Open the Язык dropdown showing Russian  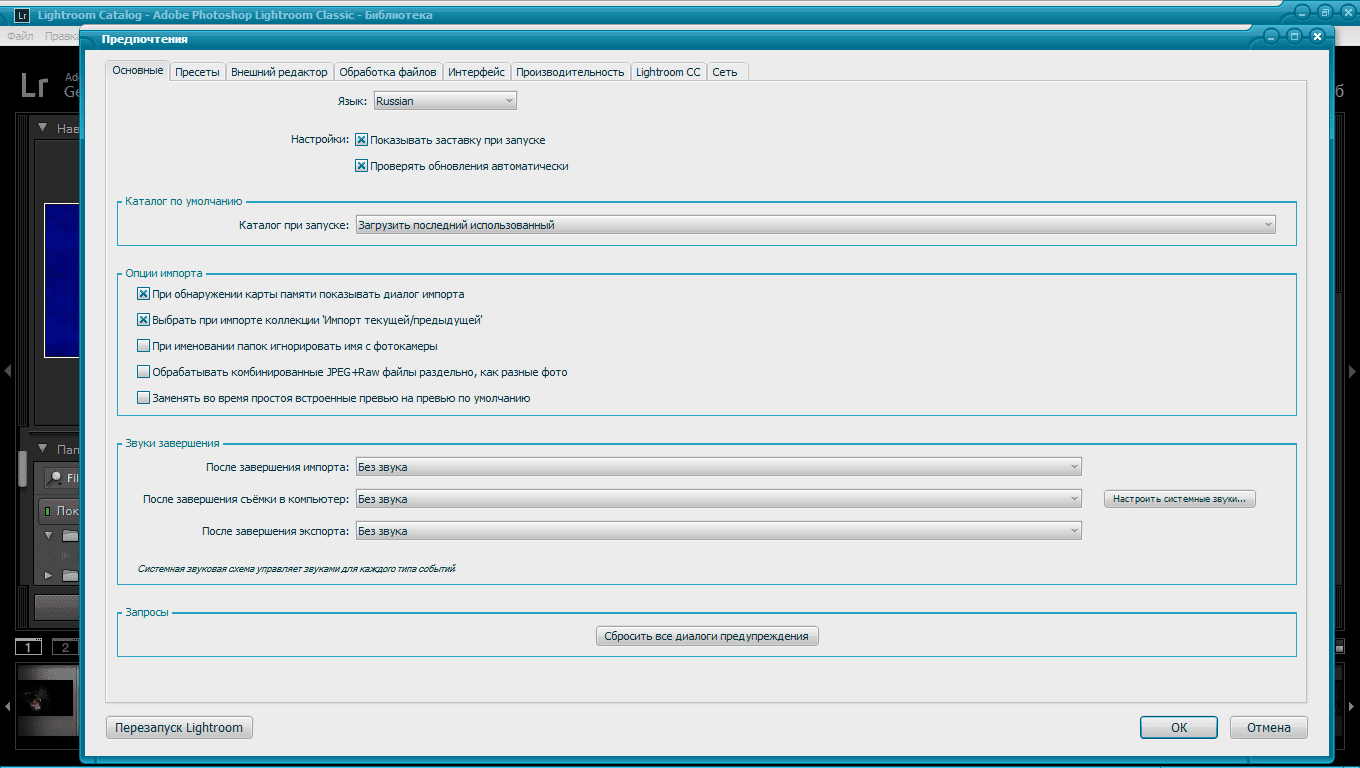[x=445, y=101]
